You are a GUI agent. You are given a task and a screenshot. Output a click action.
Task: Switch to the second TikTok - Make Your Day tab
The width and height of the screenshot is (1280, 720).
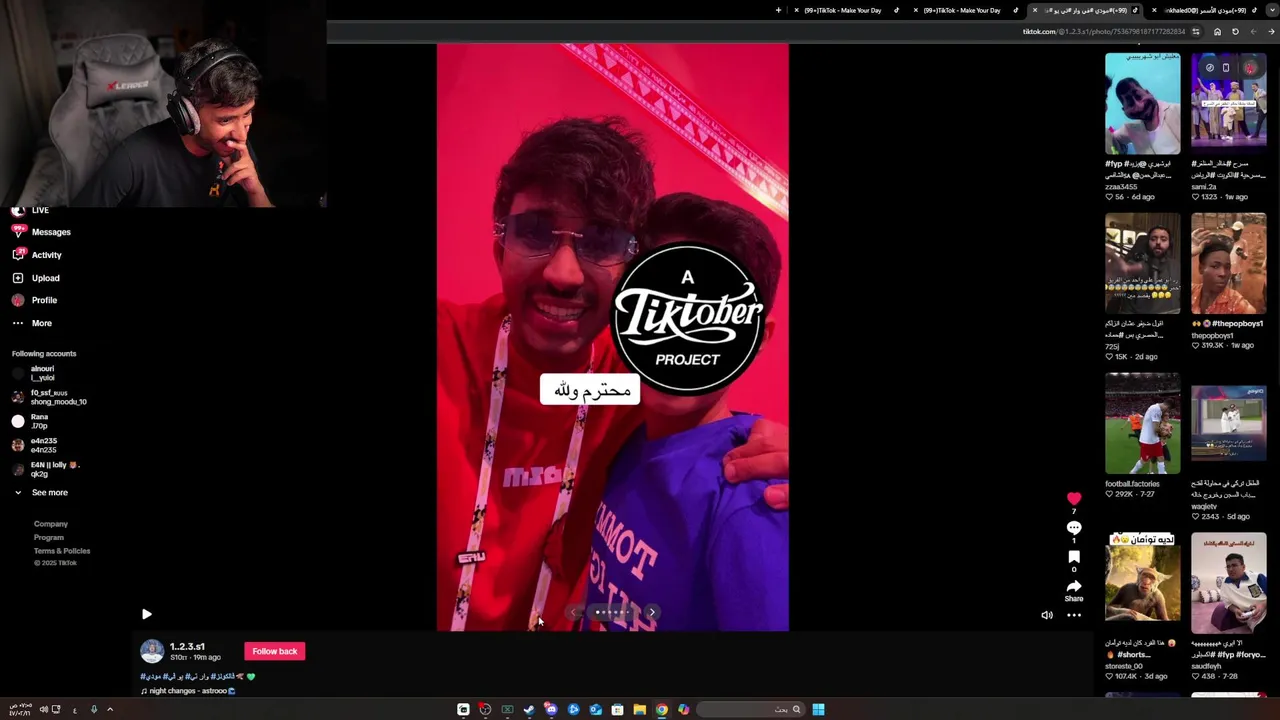point(965,10)
